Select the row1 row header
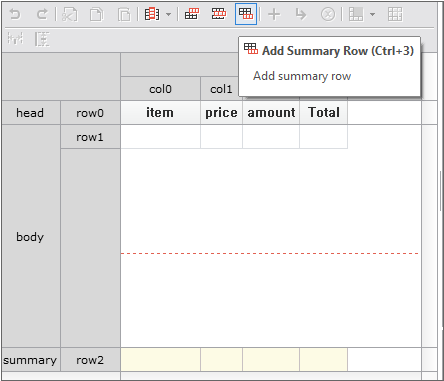The width and height of the screenshot is (444, 381). click(90, 137)
